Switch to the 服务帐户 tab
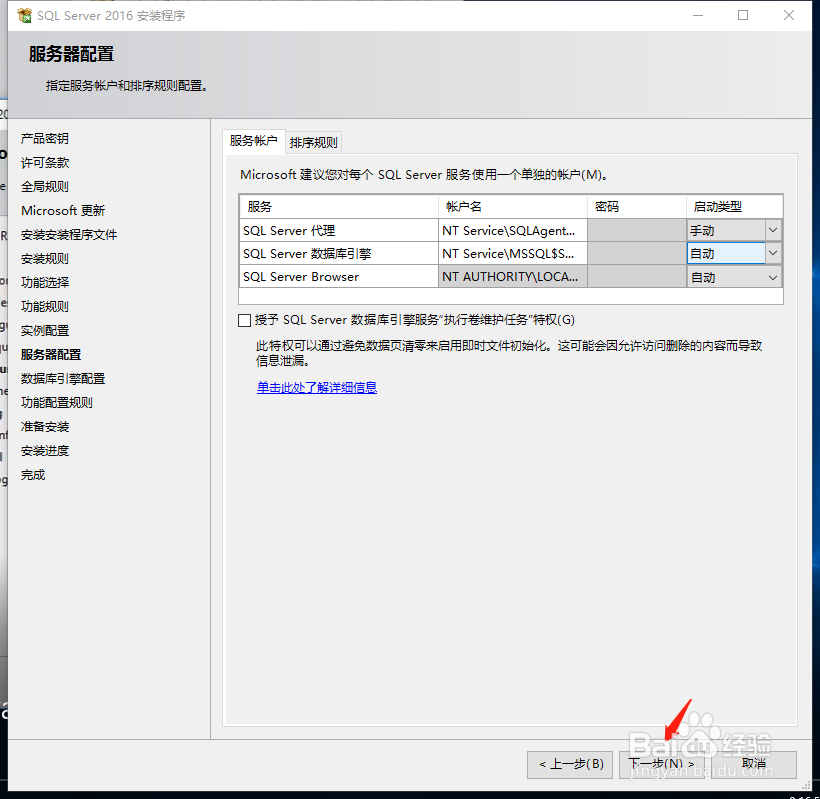The width and height of the screenshot is (820, 799). 254,141
